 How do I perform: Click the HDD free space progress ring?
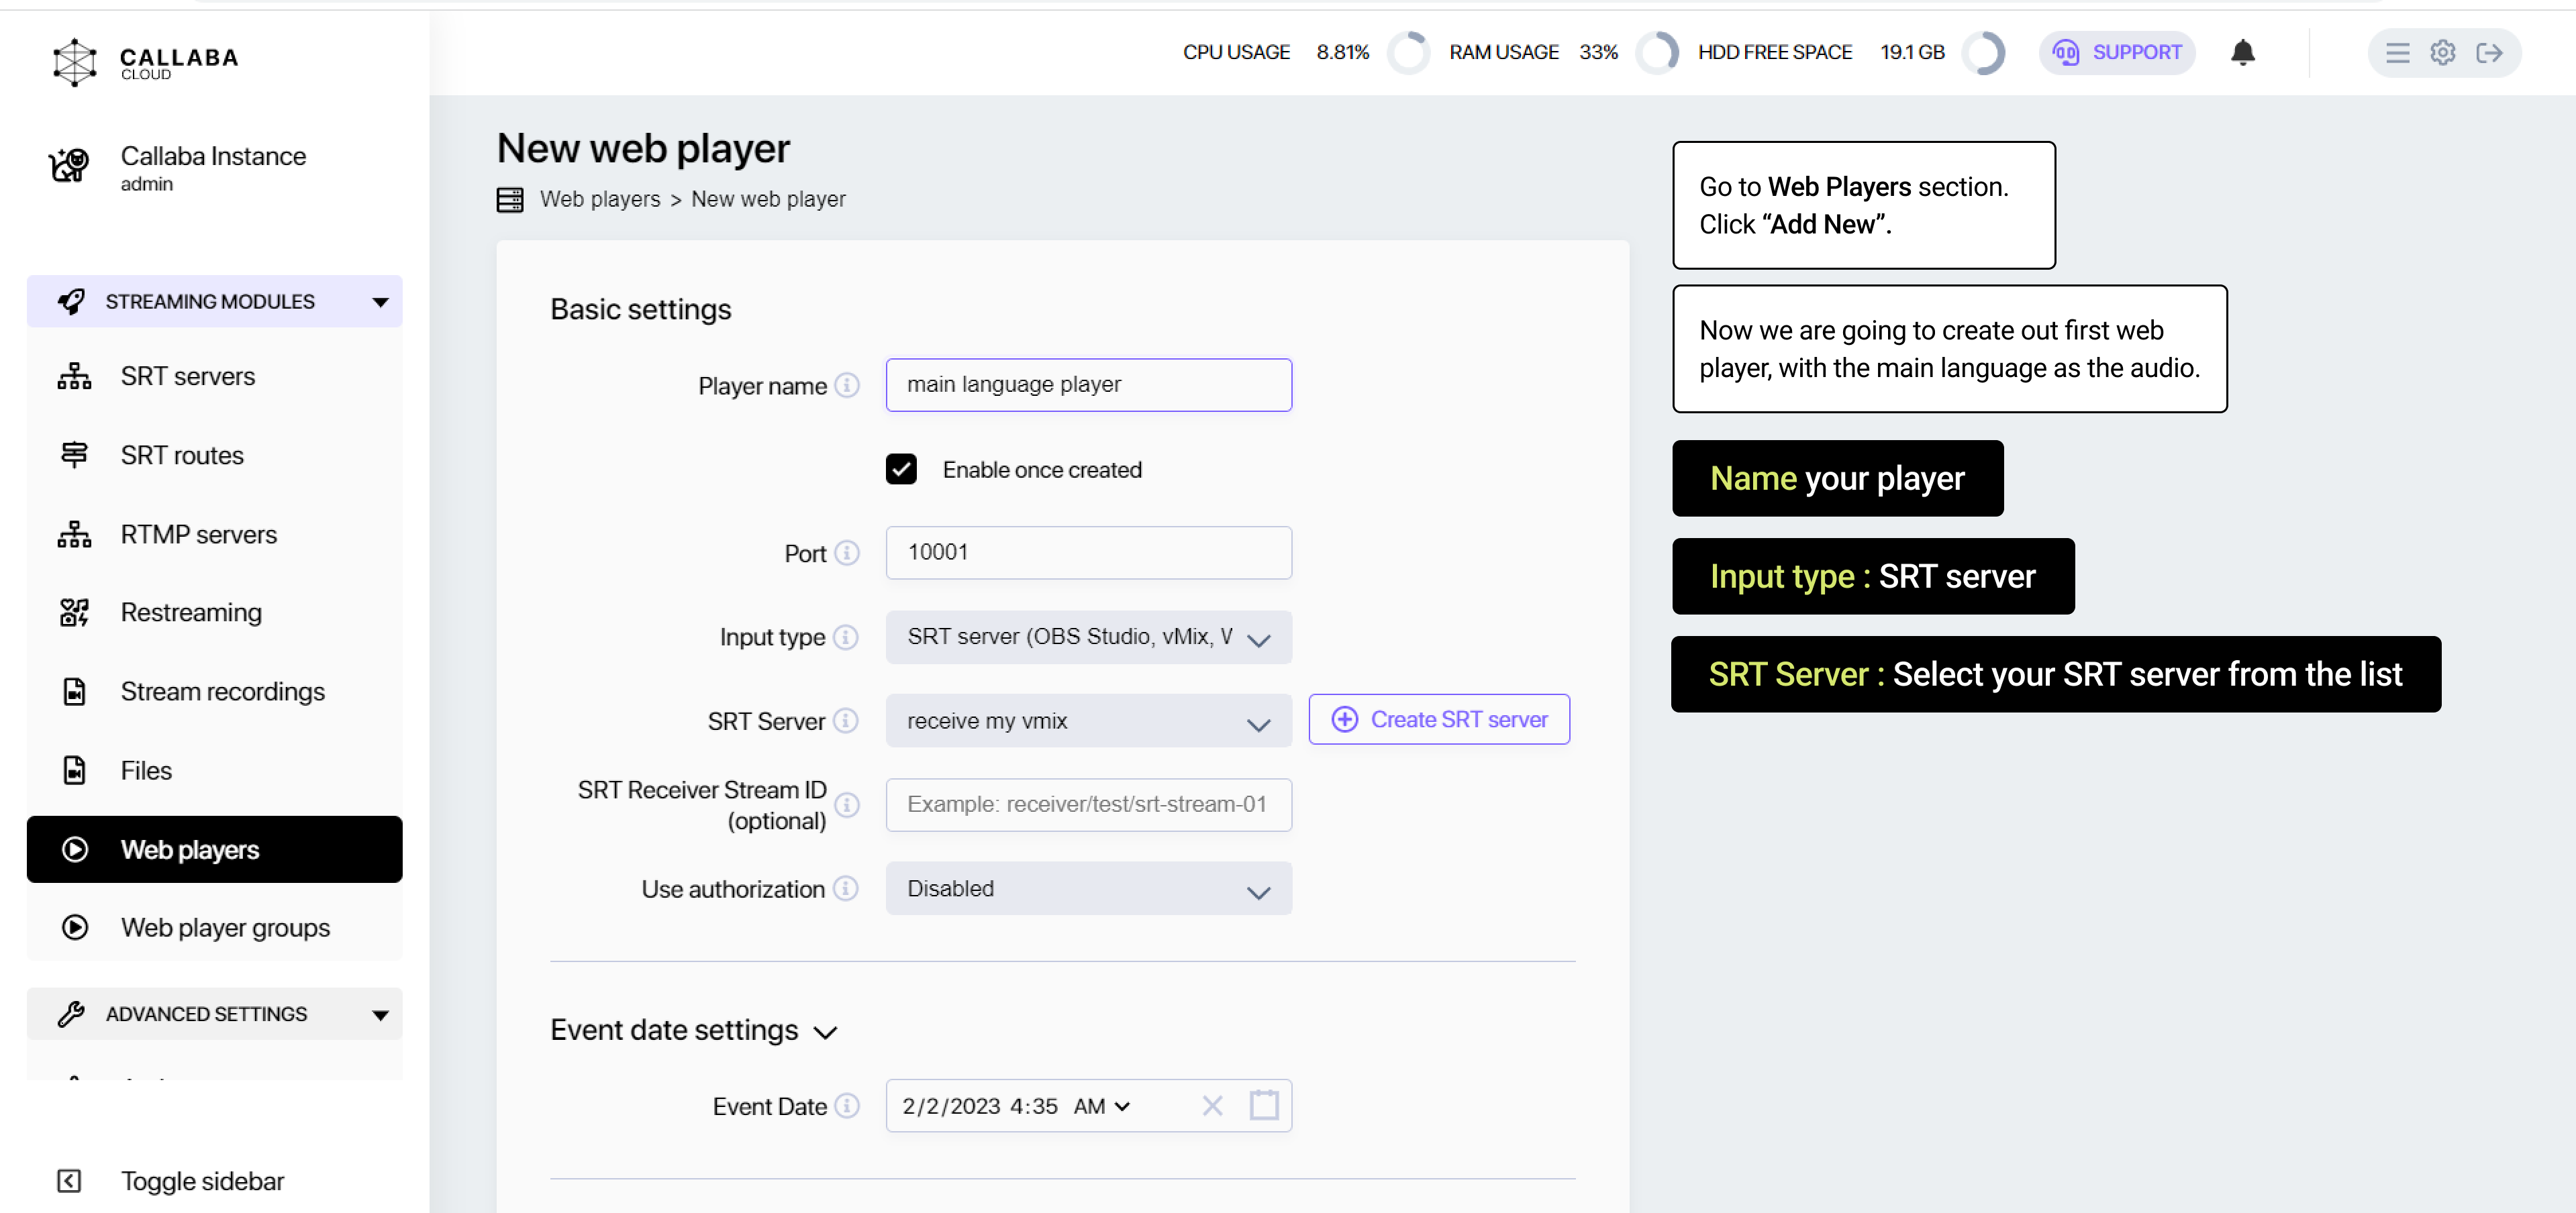point(1983,52)
